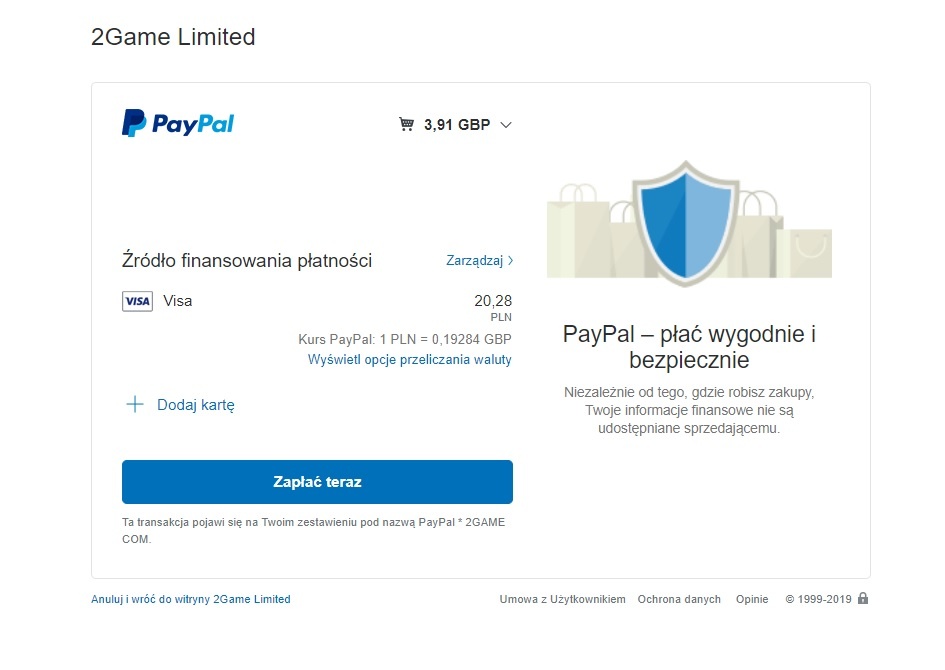
Task: Click the blue shield illustration
Action: 686,223
